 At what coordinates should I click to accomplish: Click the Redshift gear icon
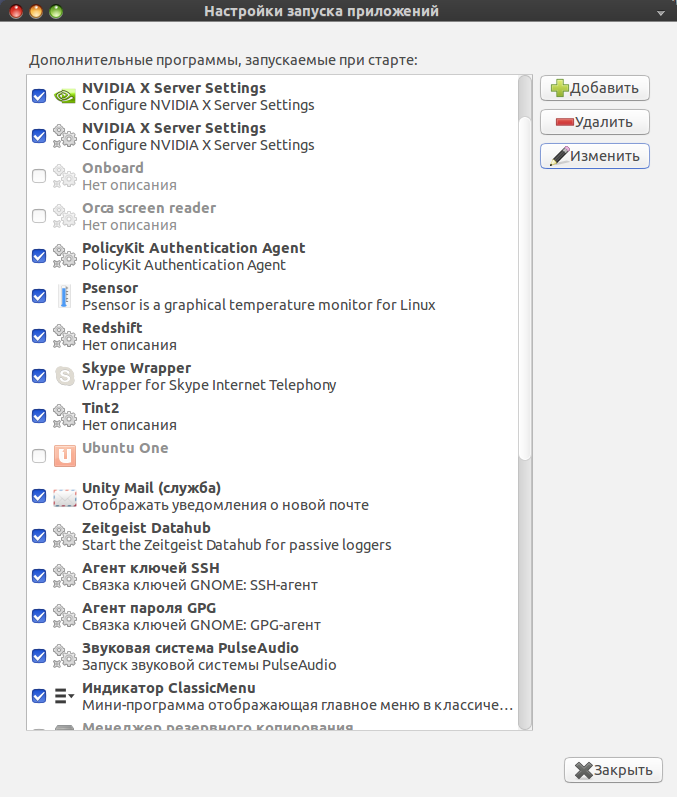coord(65,336)
